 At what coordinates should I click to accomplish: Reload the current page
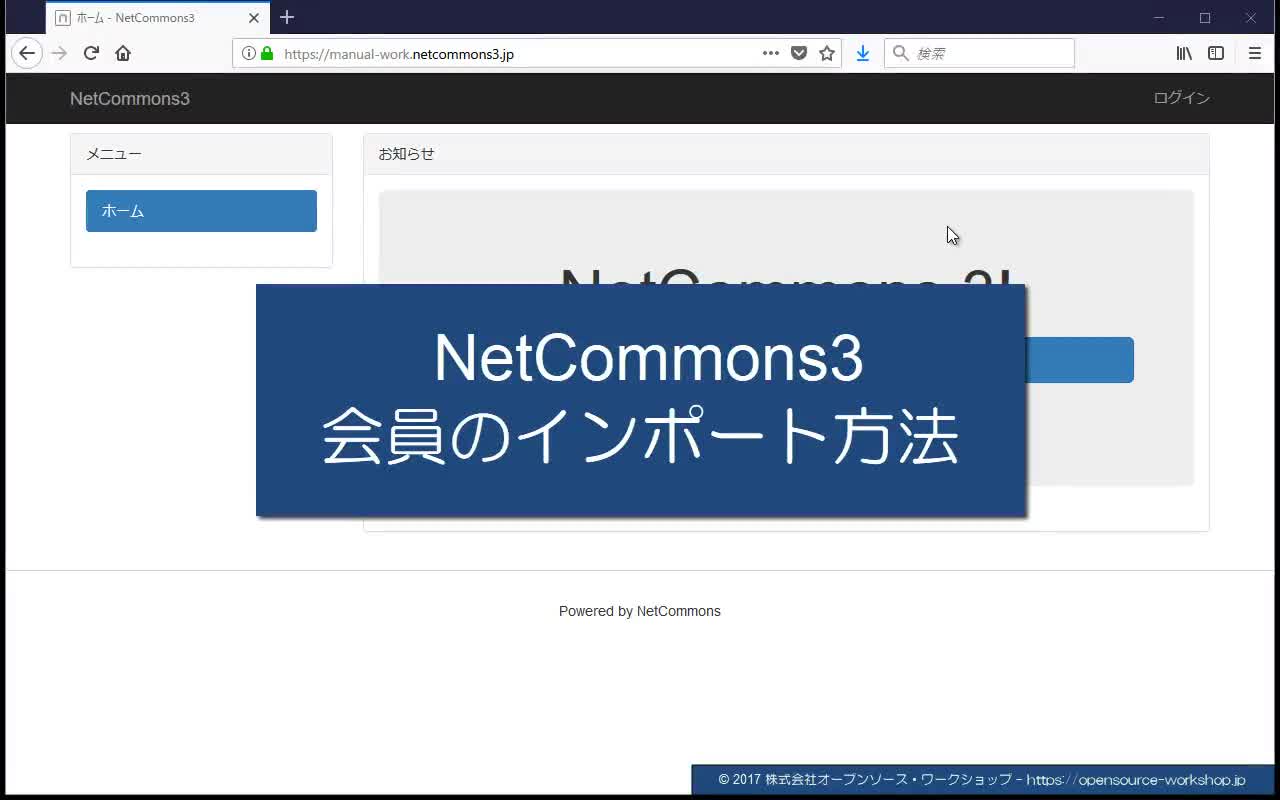click(x=91, y=53)
